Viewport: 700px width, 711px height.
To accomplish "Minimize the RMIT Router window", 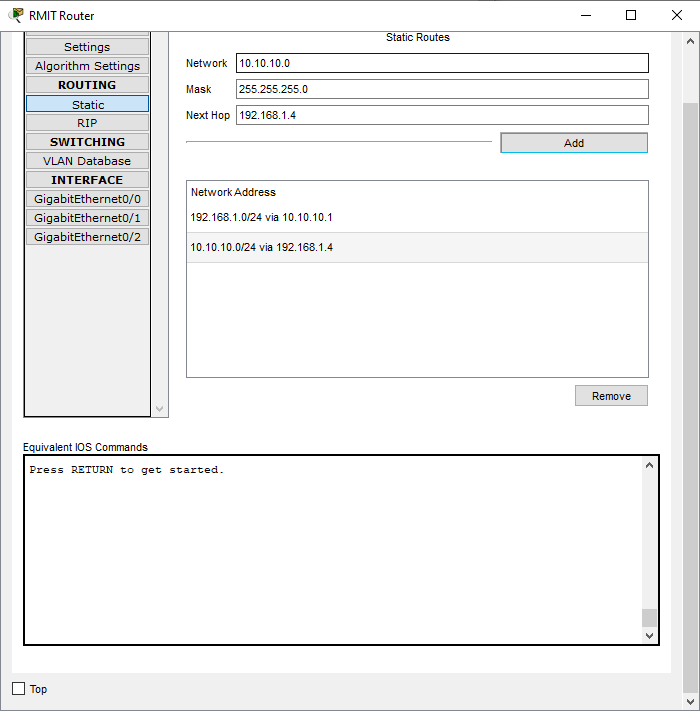I will pyautogui.click(x=586, y=15).
